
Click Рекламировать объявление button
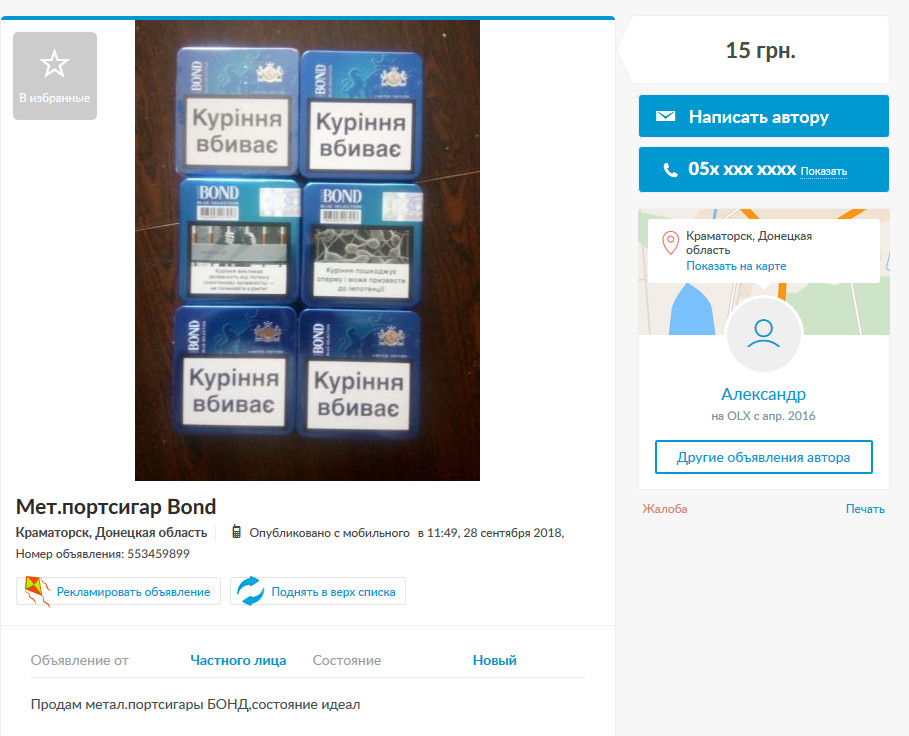tap(118, 591)
